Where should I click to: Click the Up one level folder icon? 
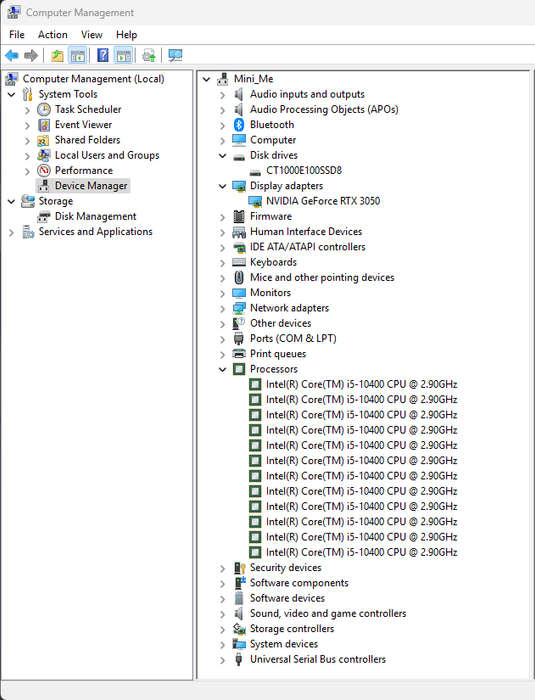57,55
